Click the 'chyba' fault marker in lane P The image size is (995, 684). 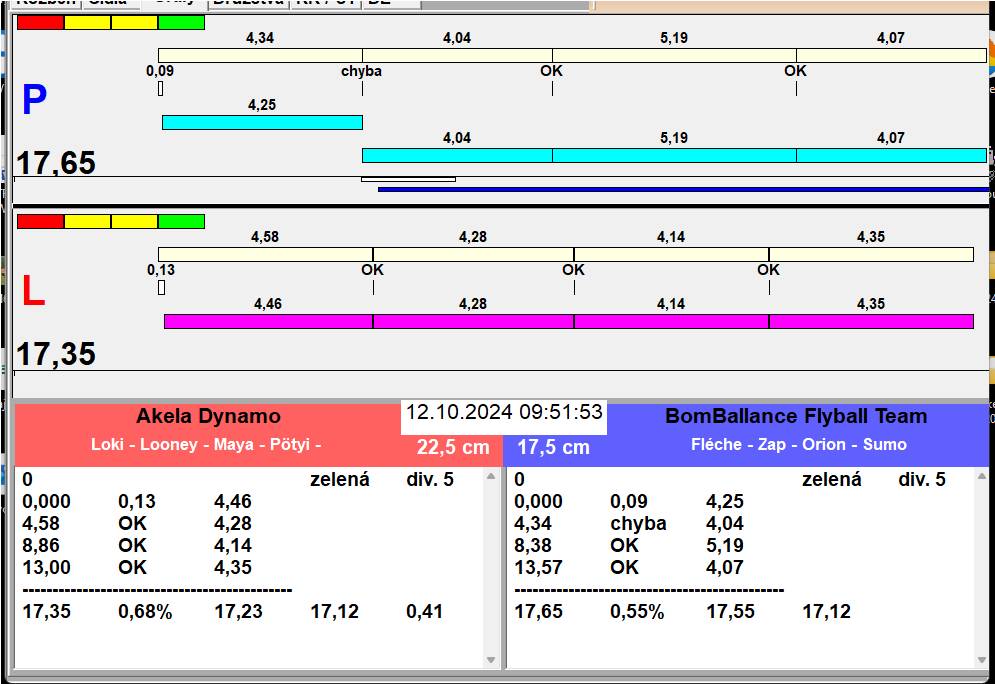tap(361, 72)
